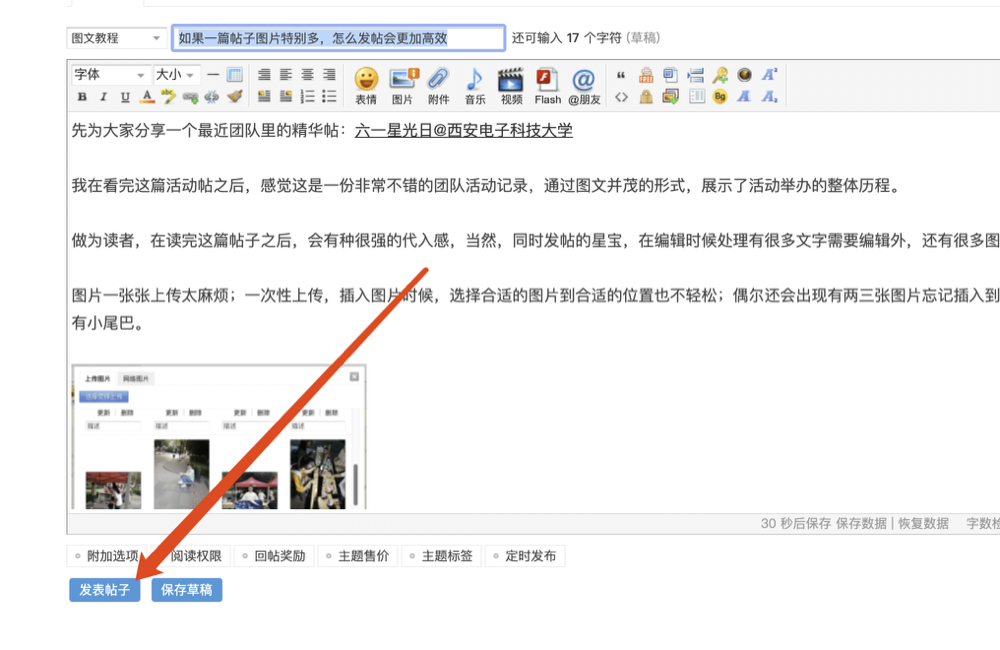Insert a horizontal rule line
The width and height of the screenshot is (1000, 650).
[213, 75]
